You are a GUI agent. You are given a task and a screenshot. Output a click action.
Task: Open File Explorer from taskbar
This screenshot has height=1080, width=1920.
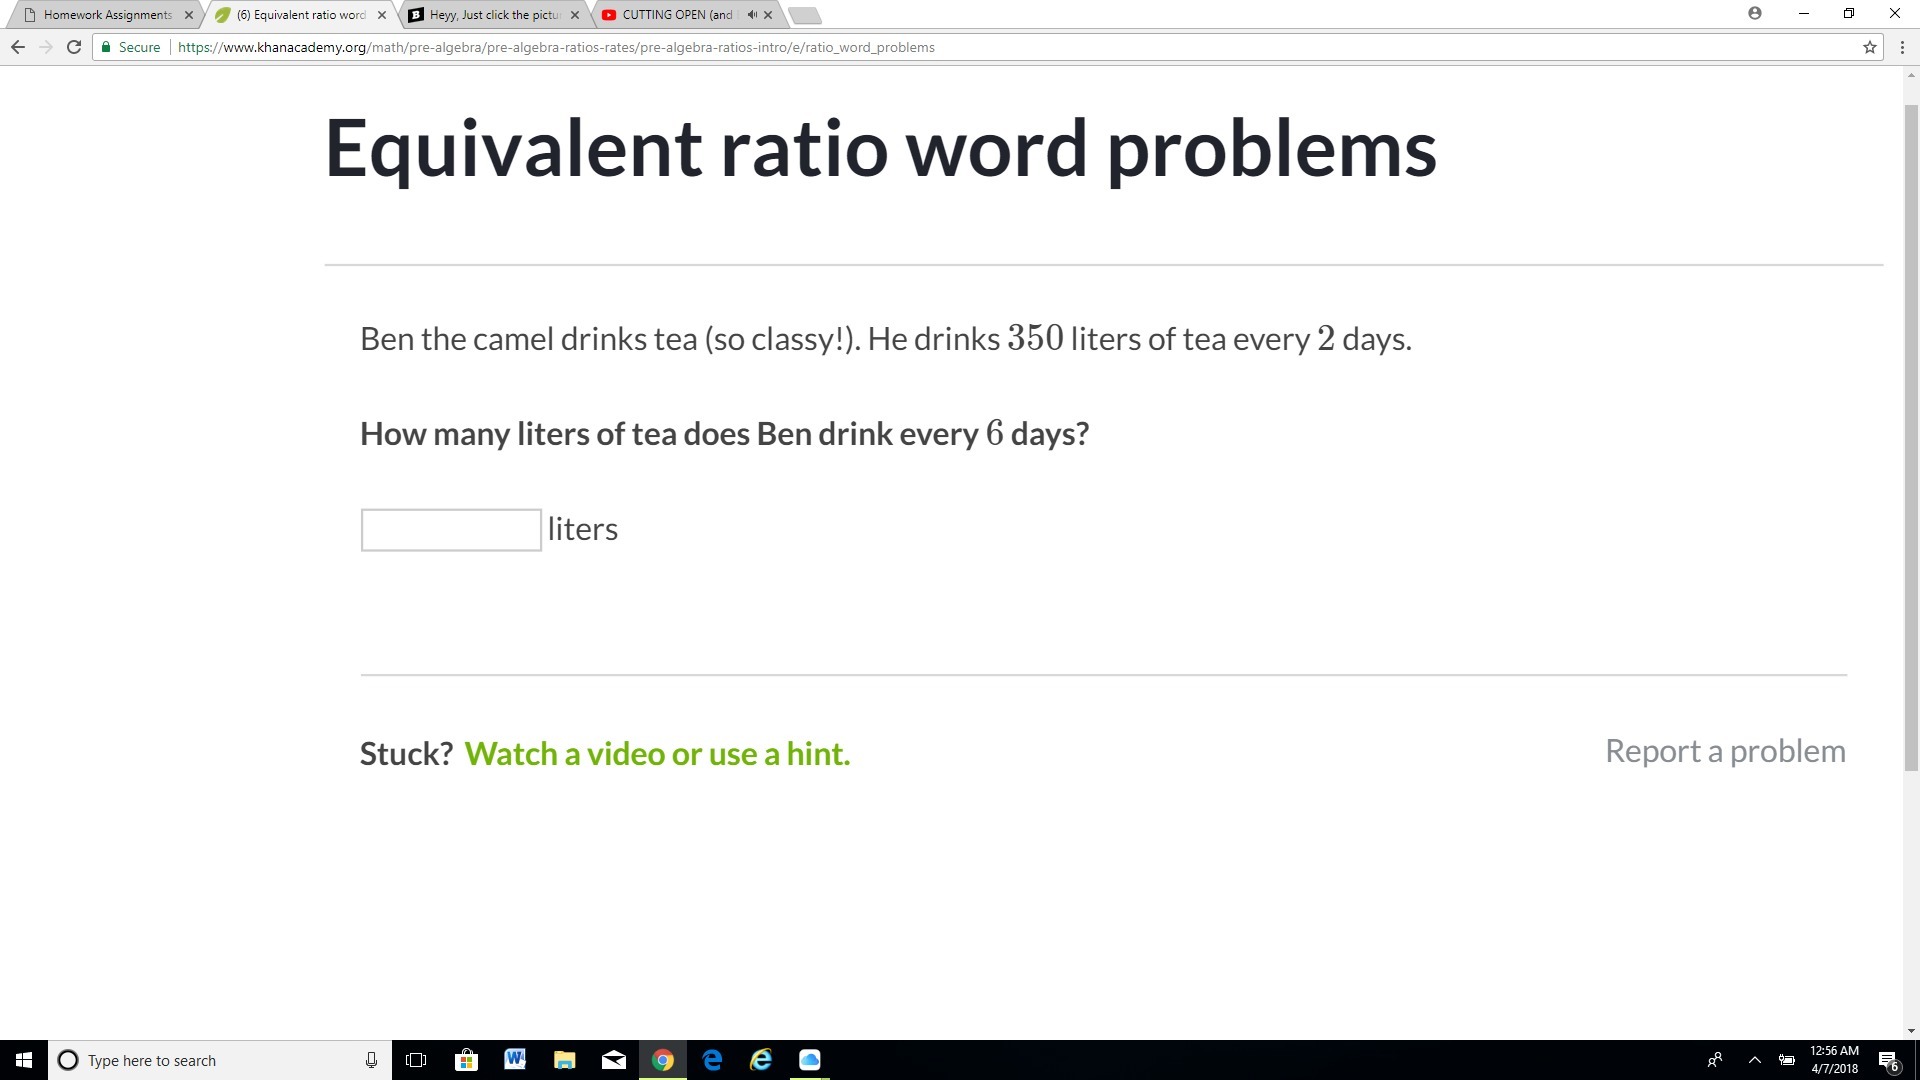click(564, 1060)
